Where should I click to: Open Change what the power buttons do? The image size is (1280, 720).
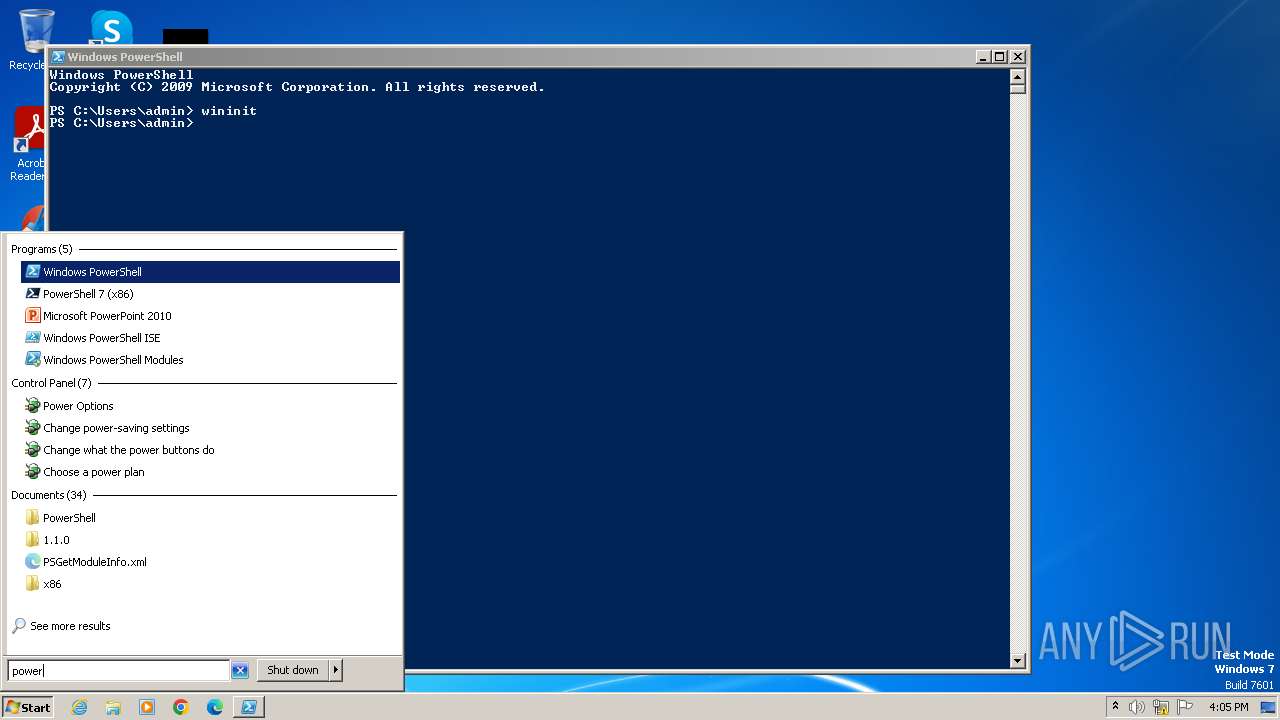point(210,450)
